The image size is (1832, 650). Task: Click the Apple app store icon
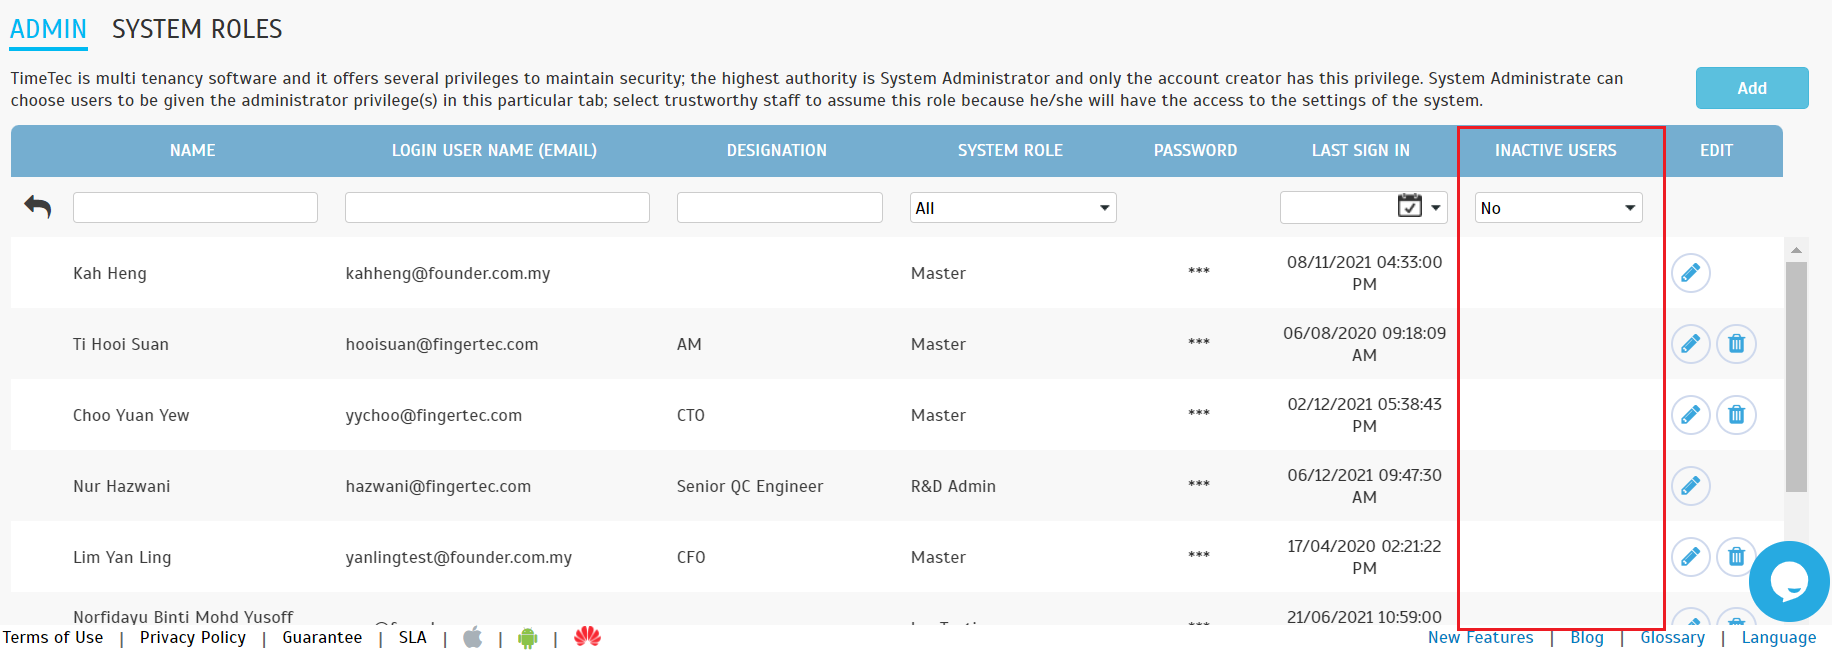click(x=473, y=638)
